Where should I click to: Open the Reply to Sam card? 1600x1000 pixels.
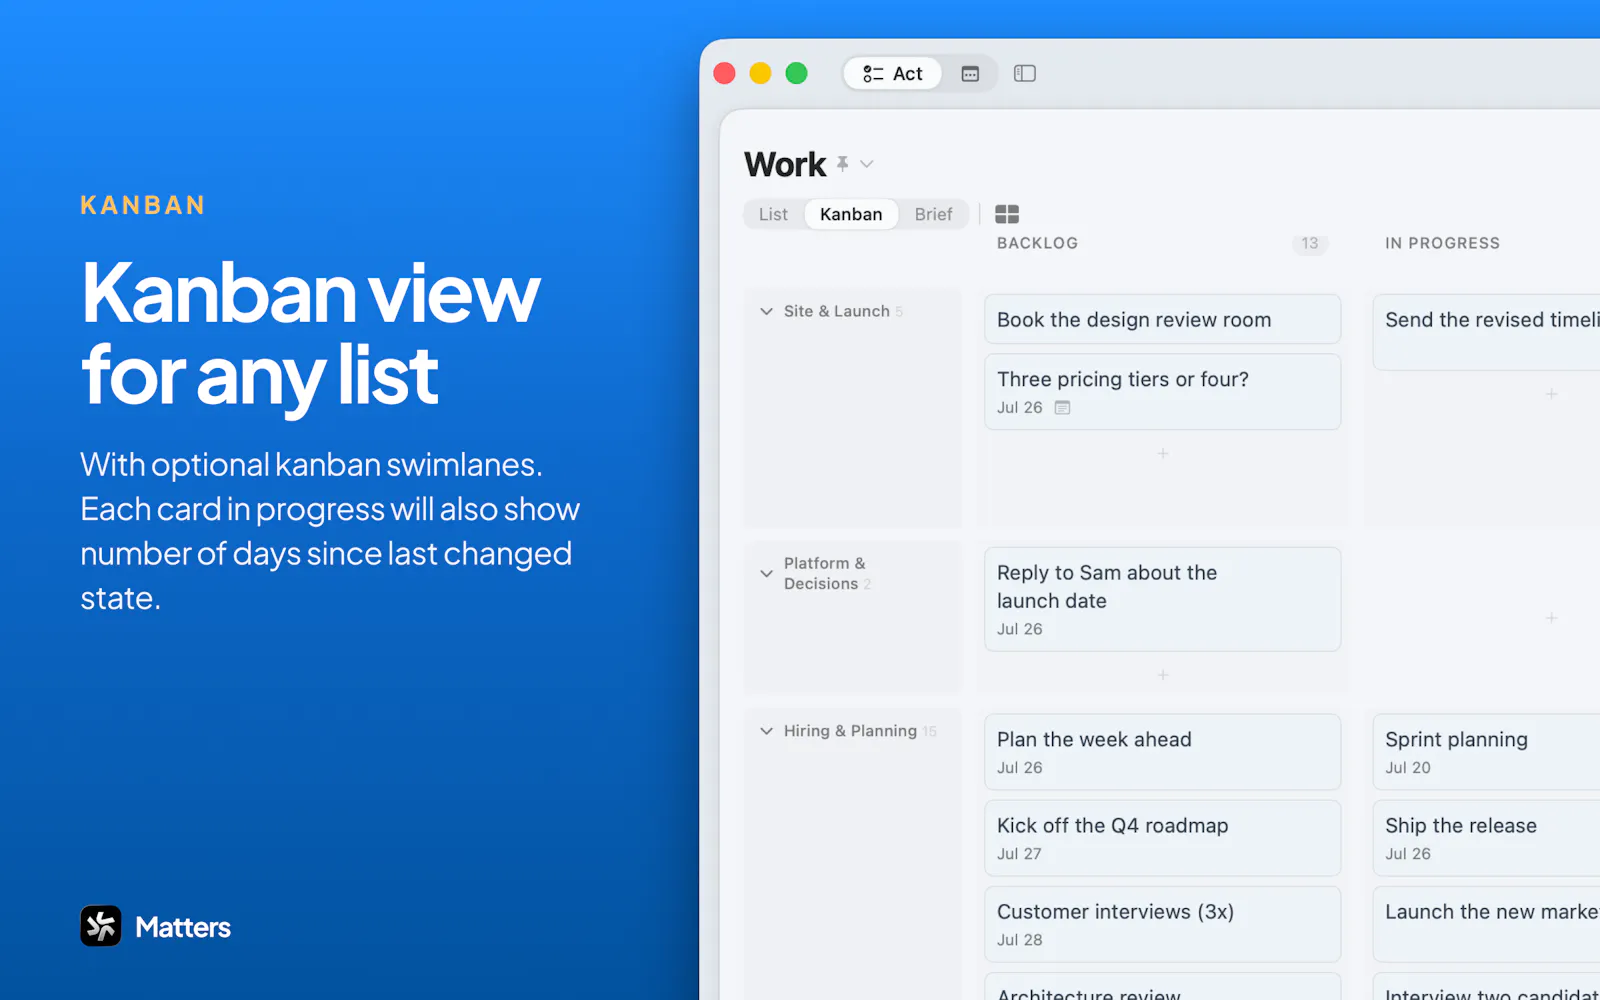(1162, 599)
